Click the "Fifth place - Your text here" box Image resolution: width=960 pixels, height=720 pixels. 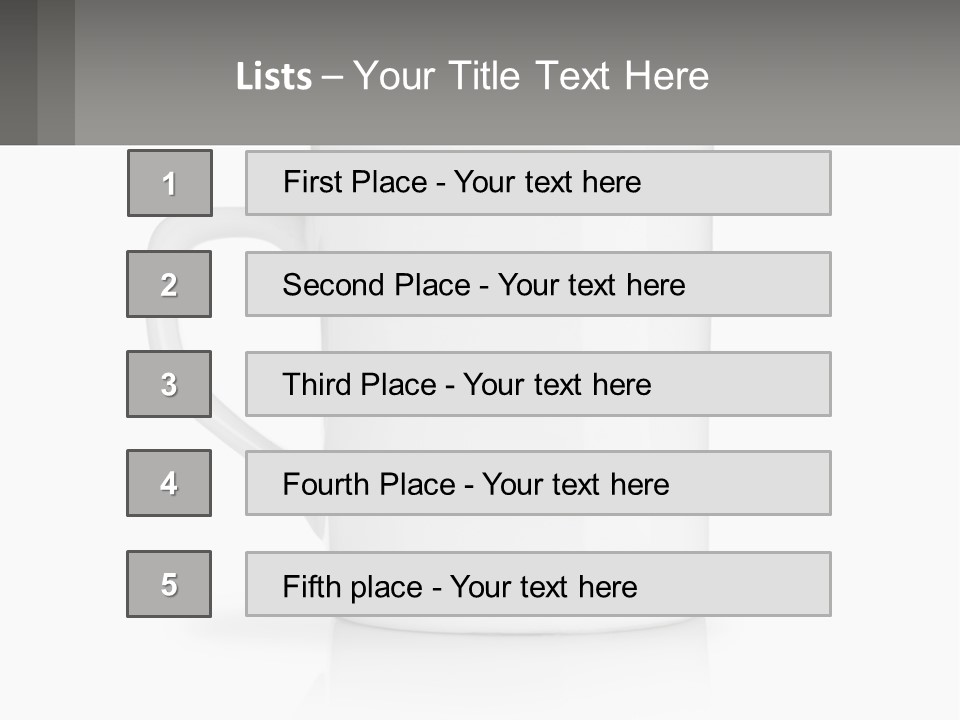[538, 584]
